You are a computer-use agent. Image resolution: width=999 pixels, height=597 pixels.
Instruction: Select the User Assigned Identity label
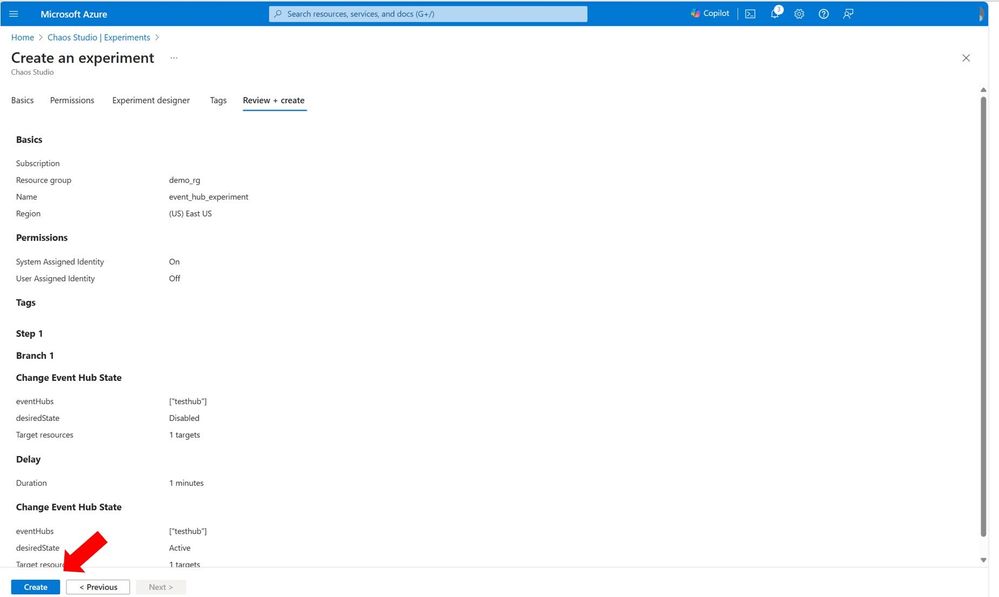55,278
